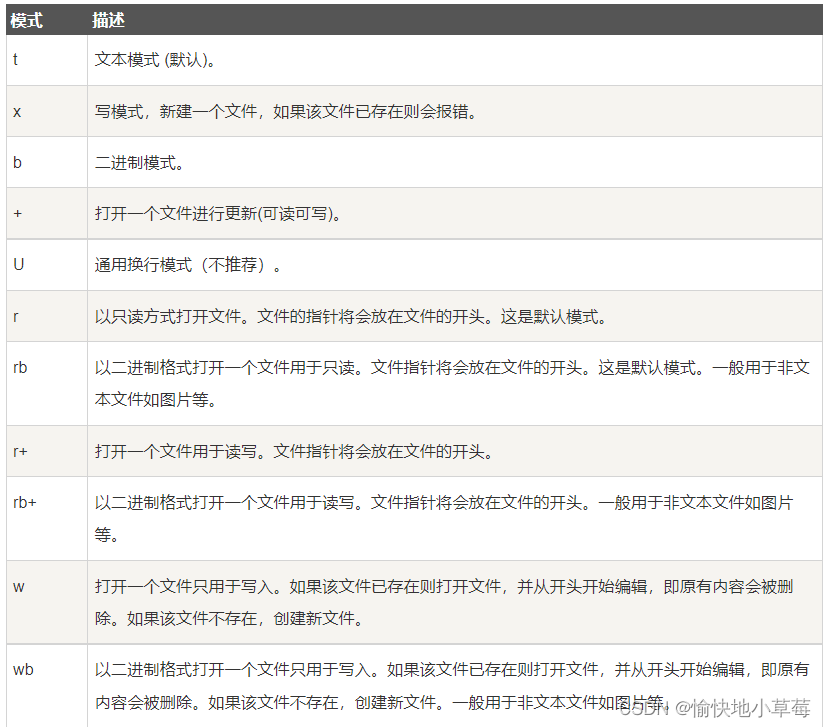This screenshot has width=826, height=727.
Task: Click the rb mode cell
Action: [x=20, y=368]
